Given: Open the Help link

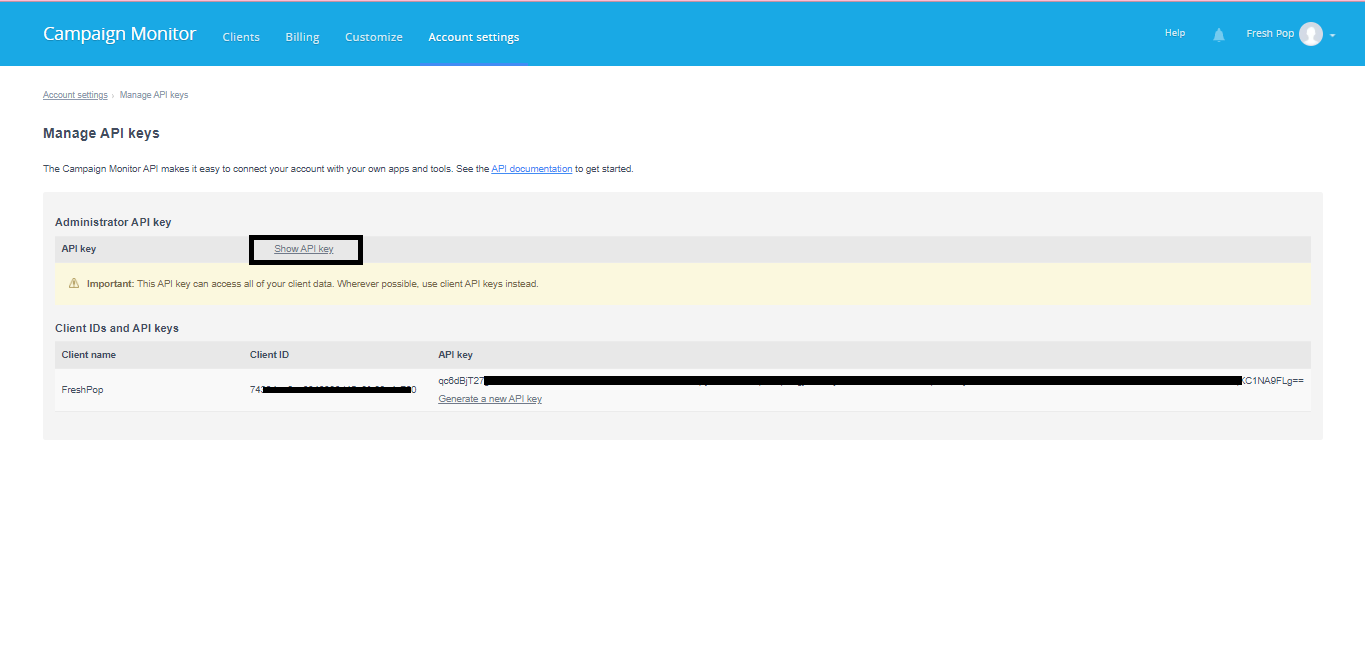Looking at the screenshot, I should [x=1175, y=33].
